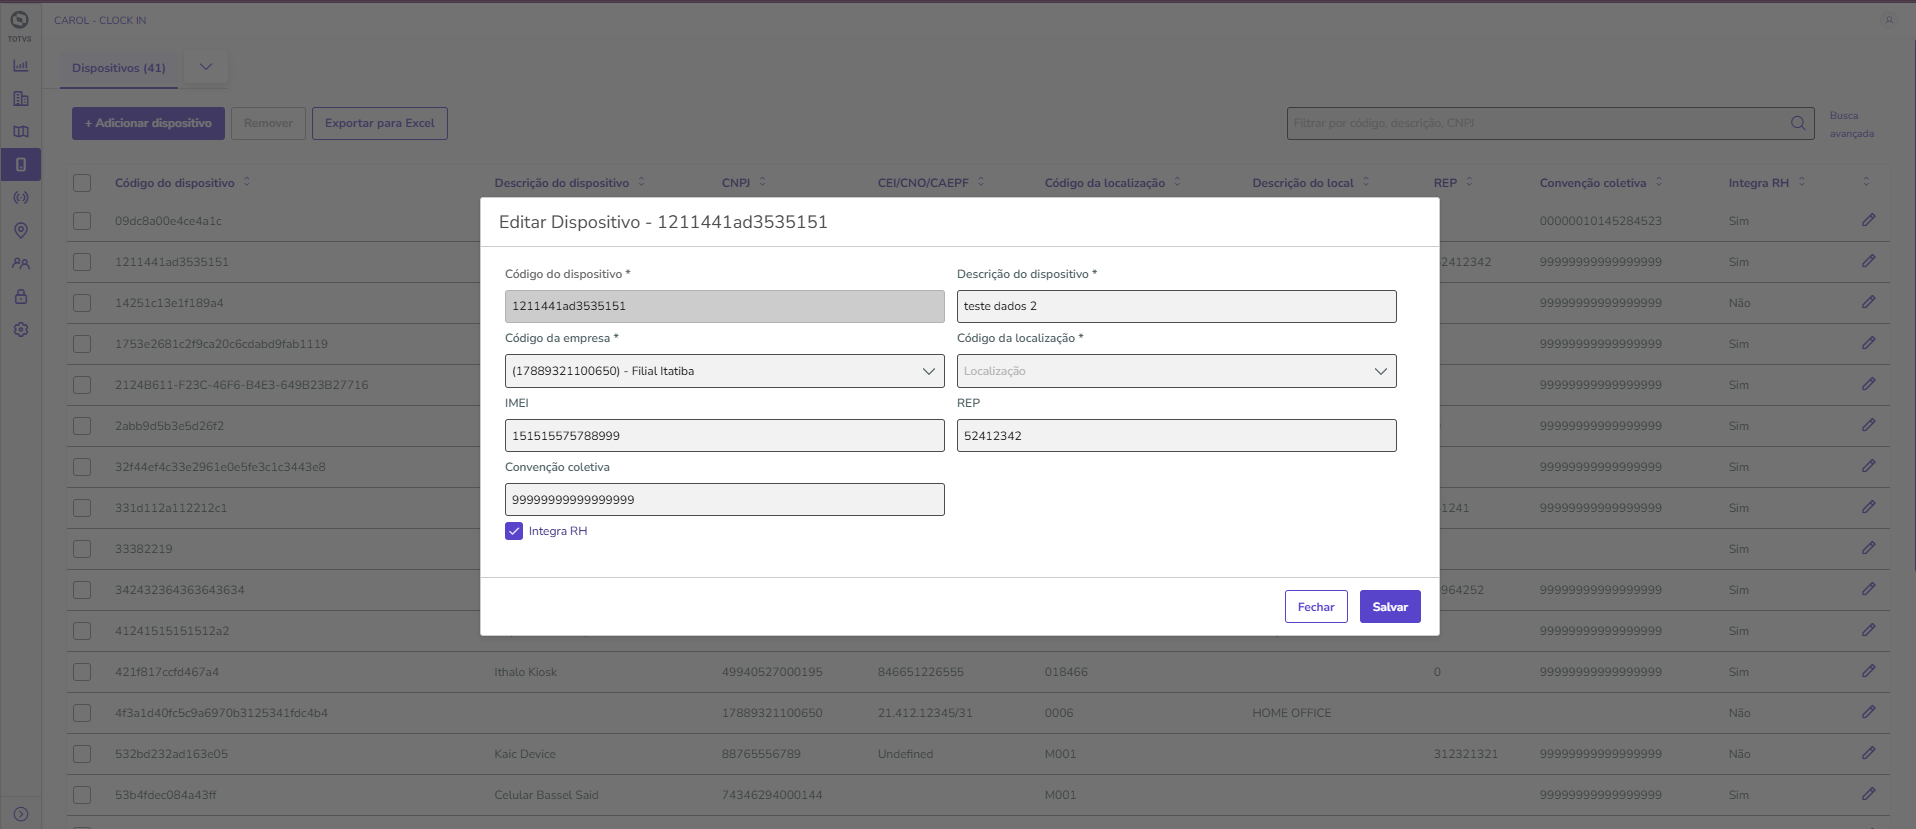Image resolution: width=1916 pixels, height=829 pixels.
Task: Open the map icon in sidebar
Action: [x=20, y=132]
